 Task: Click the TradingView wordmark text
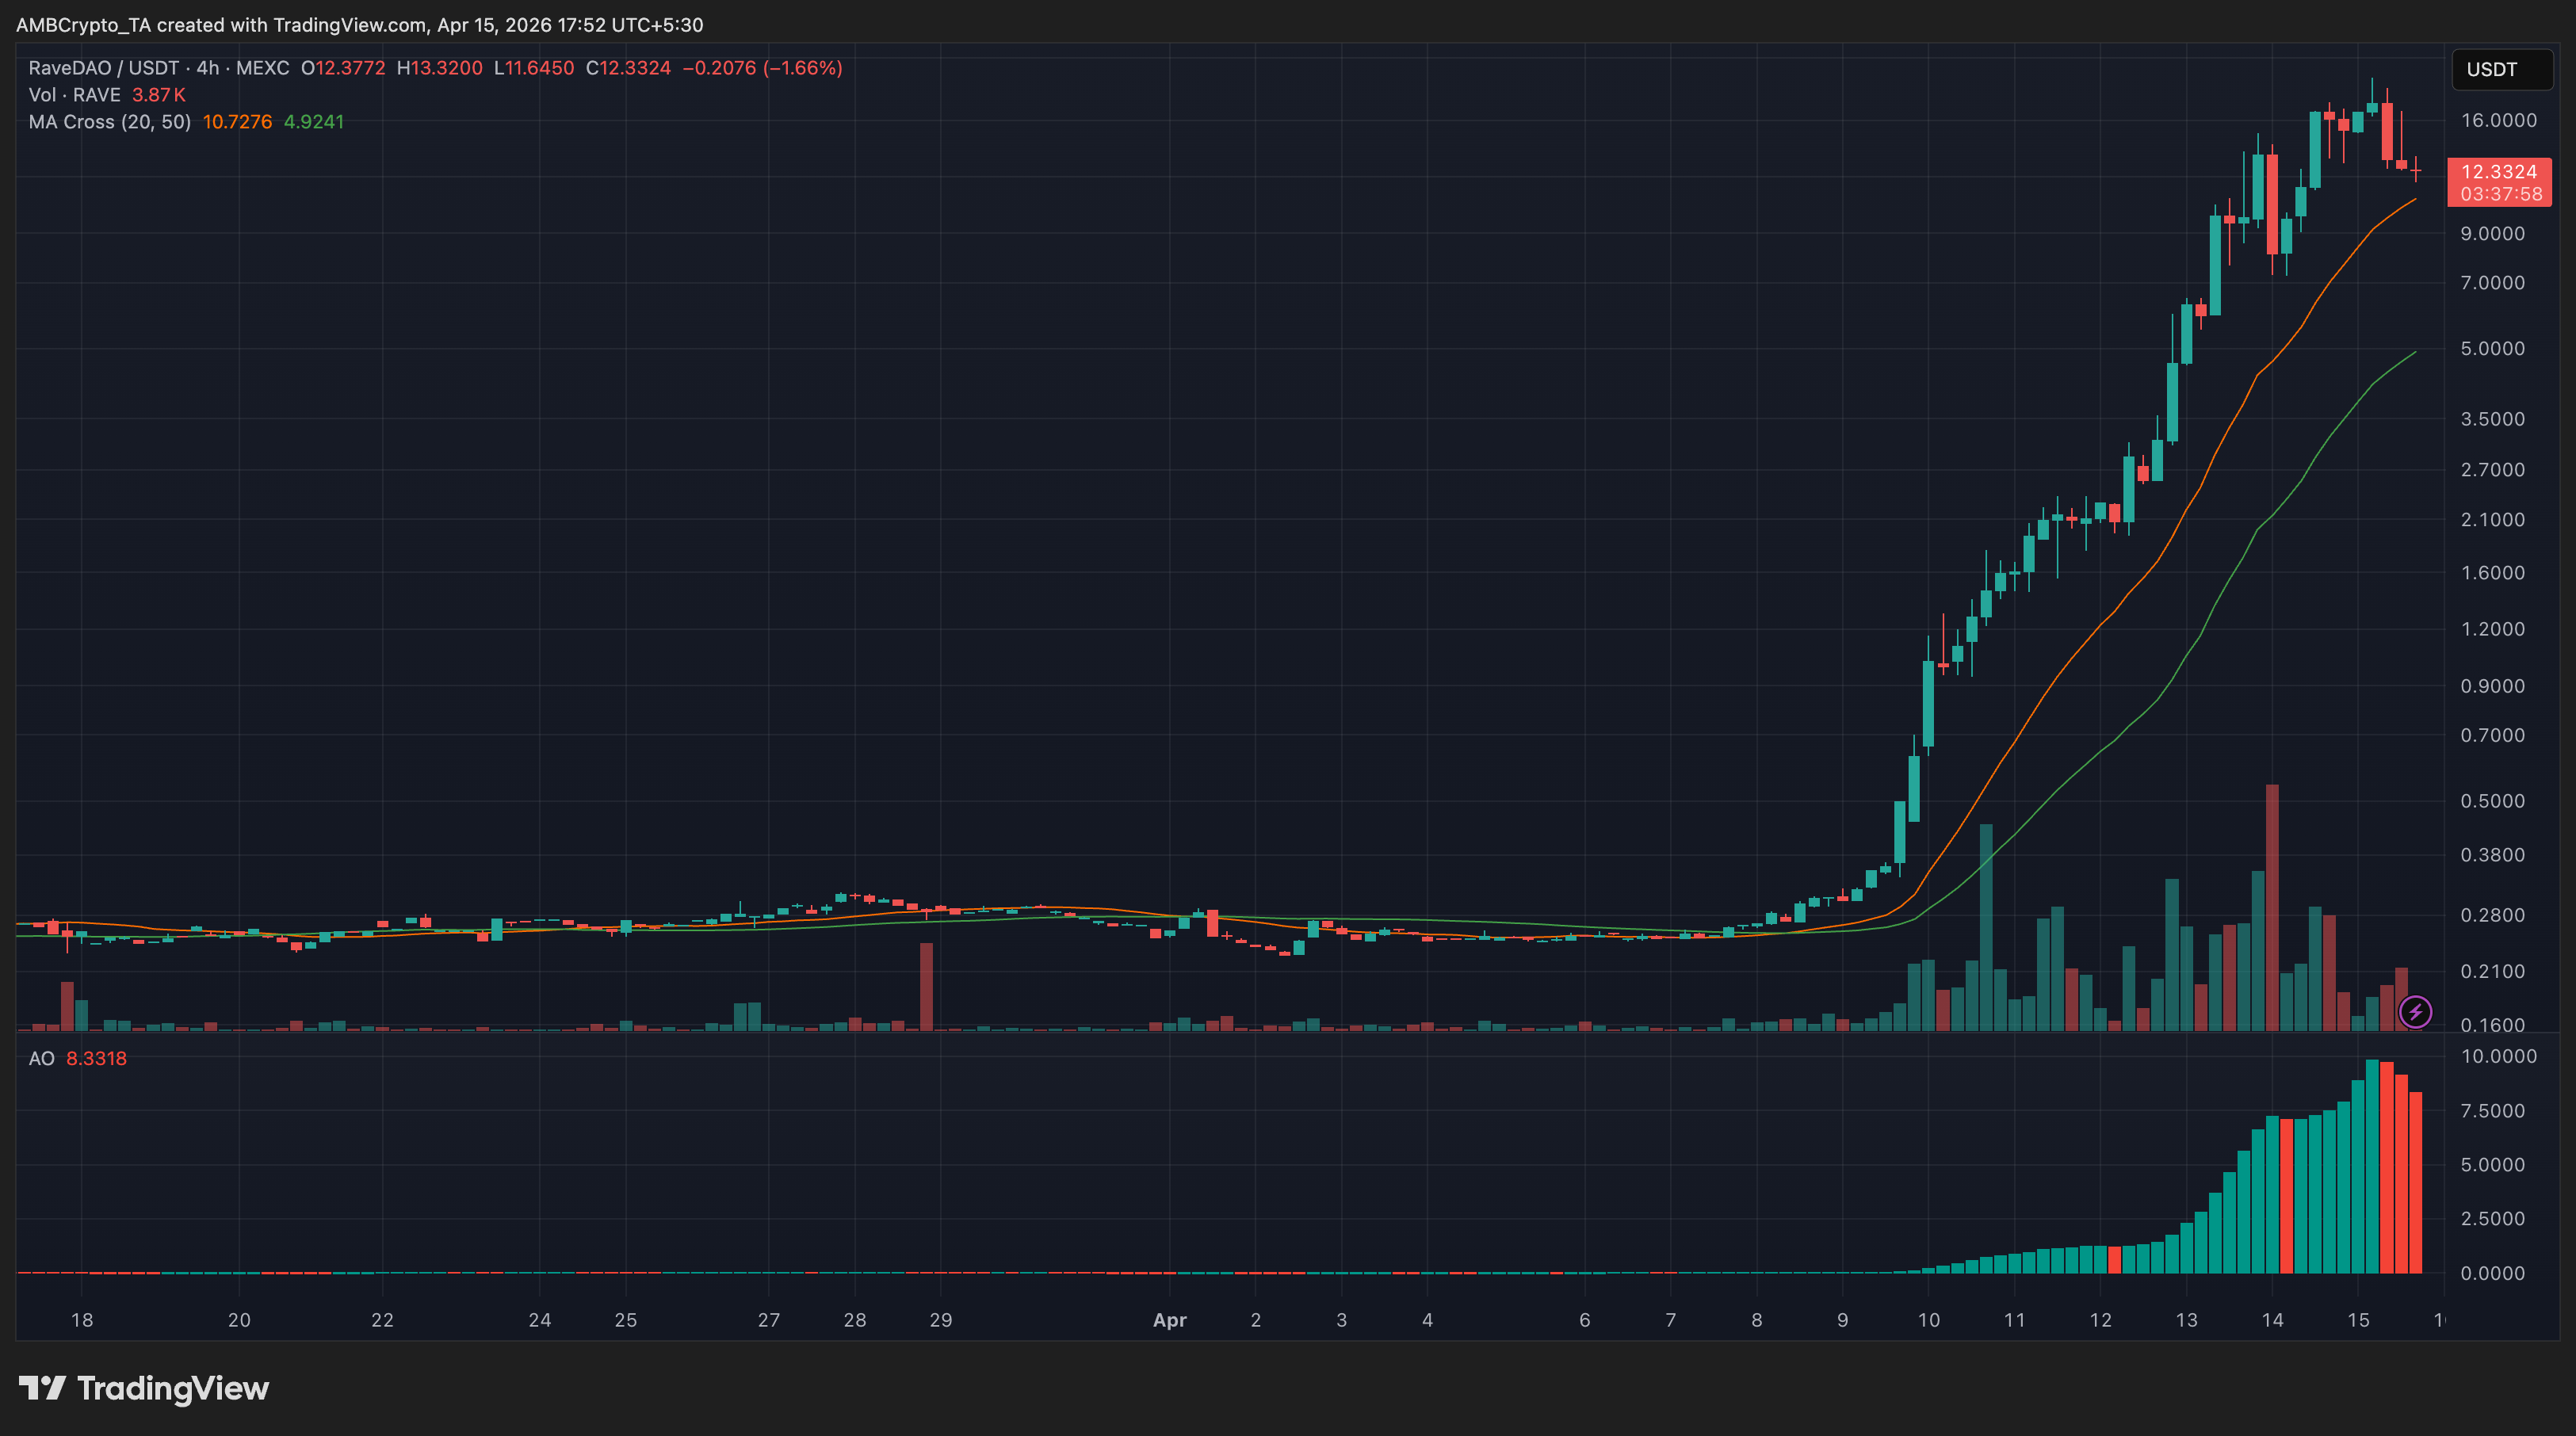click(x=173, y=1388)
